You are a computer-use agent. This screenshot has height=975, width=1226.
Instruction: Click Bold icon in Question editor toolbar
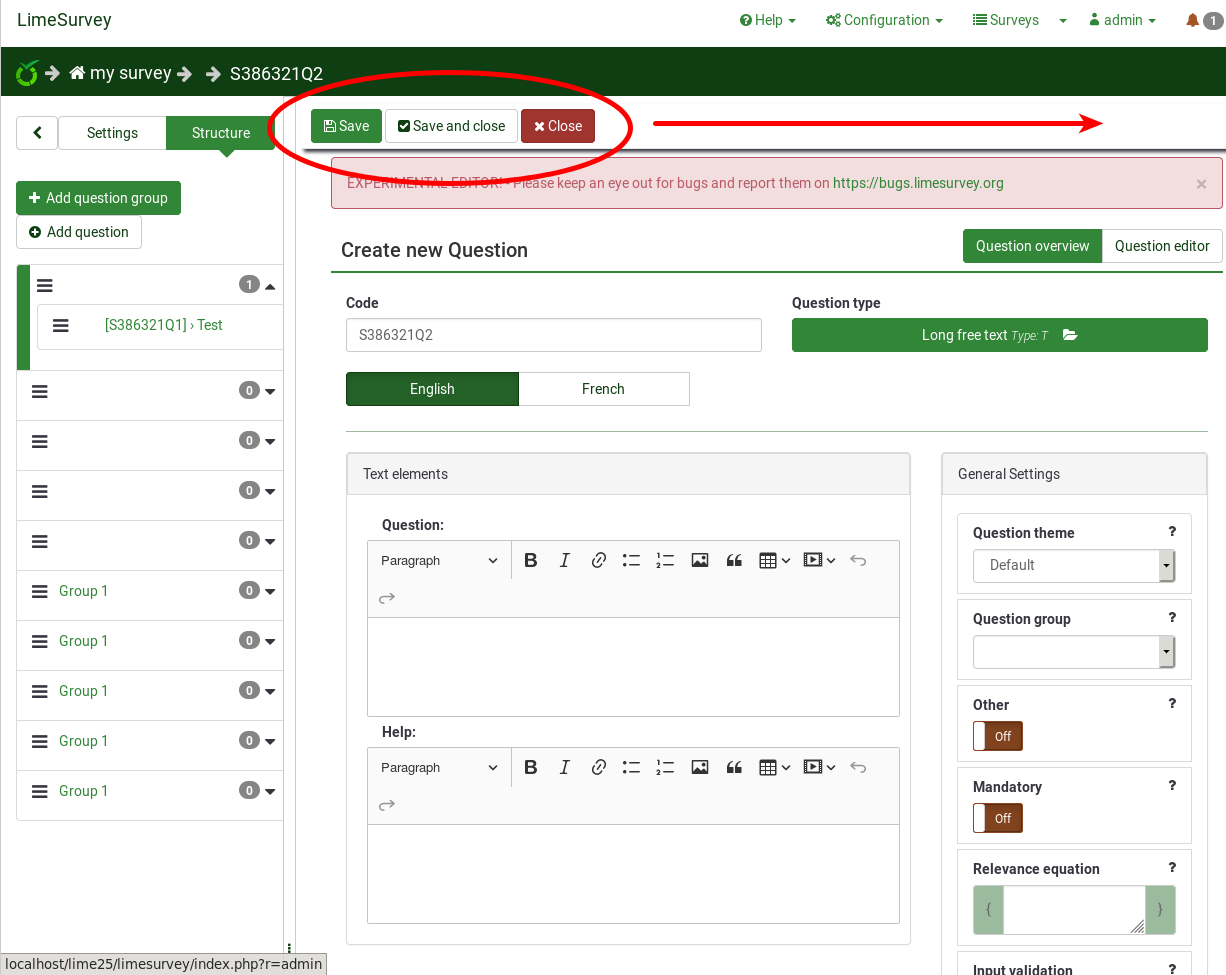[x=531, y=561]
